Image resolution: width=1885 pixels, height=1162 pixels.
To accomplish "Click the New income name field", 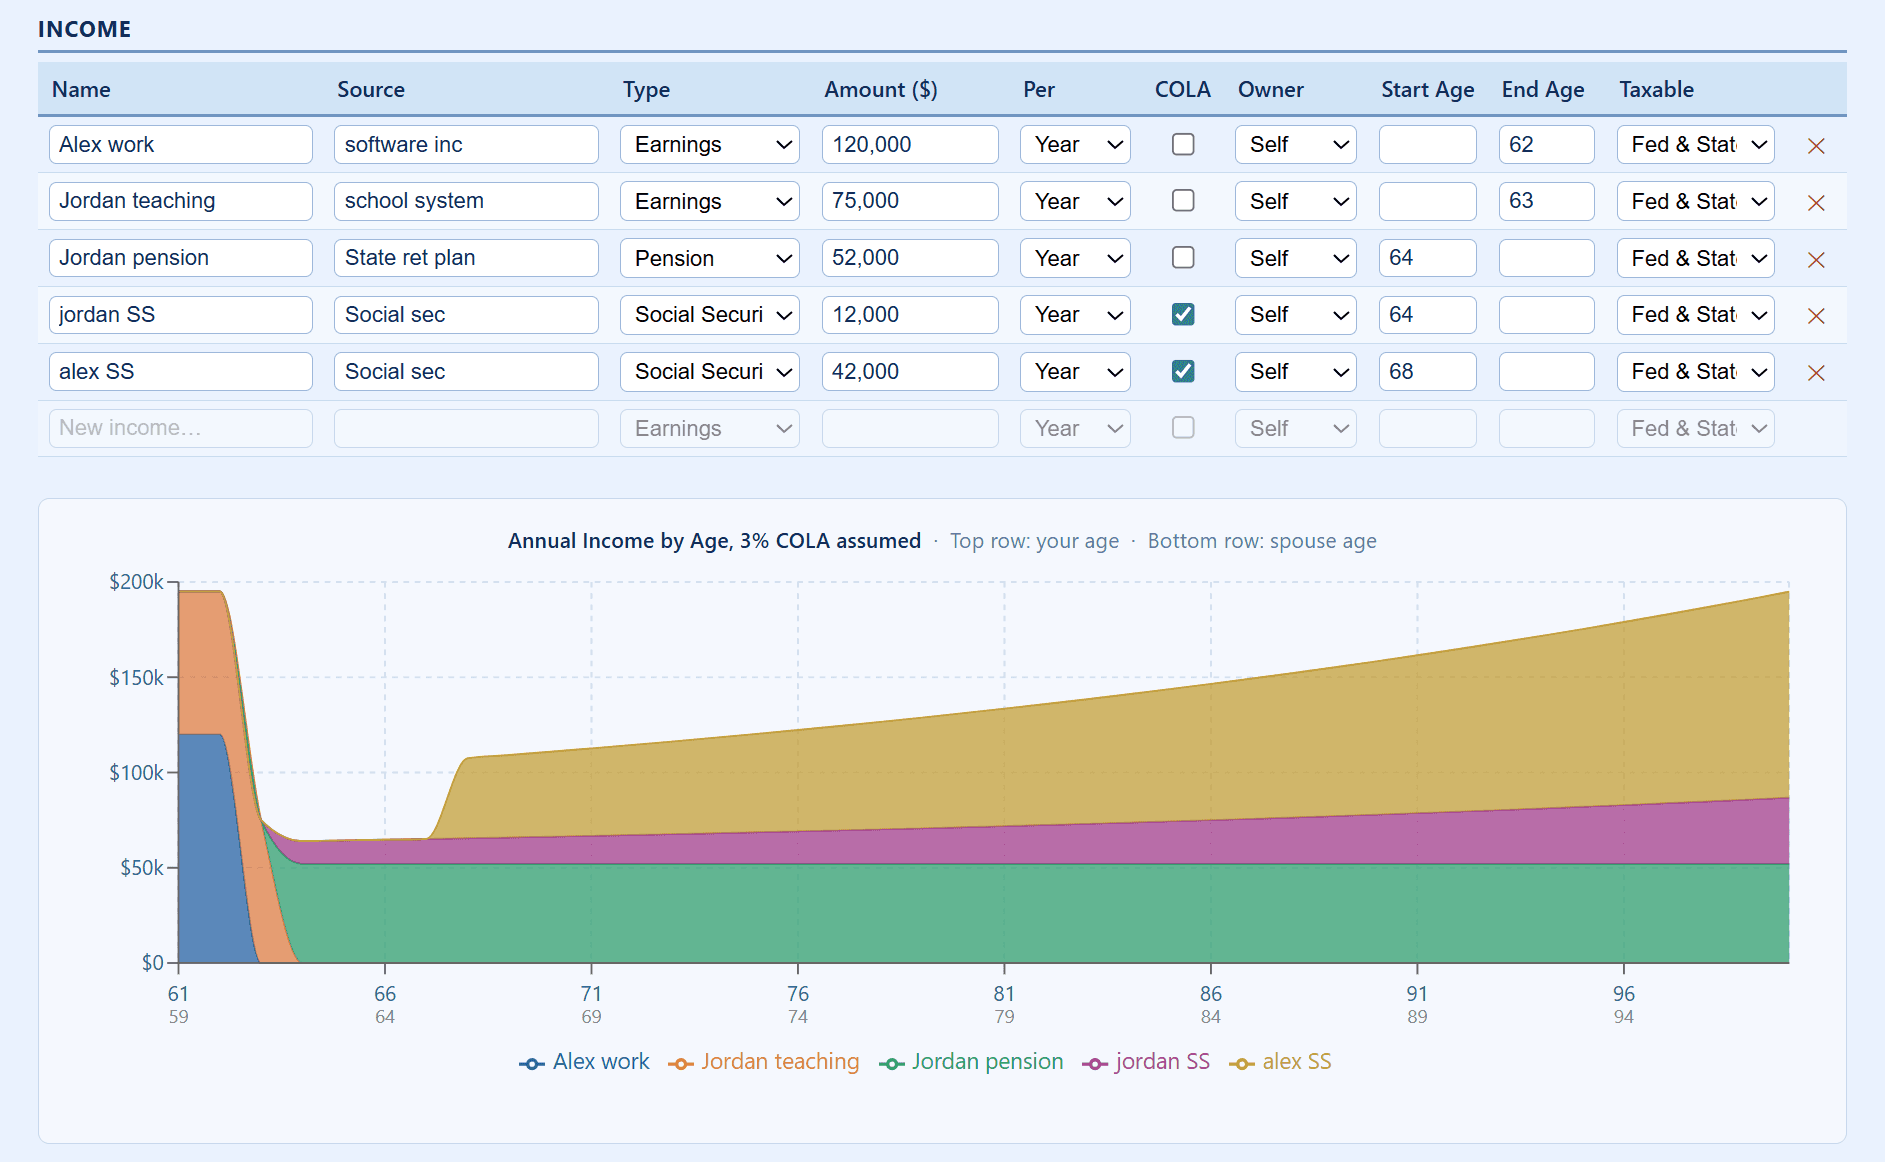I will pyautogui.click(x=180, y=428).
